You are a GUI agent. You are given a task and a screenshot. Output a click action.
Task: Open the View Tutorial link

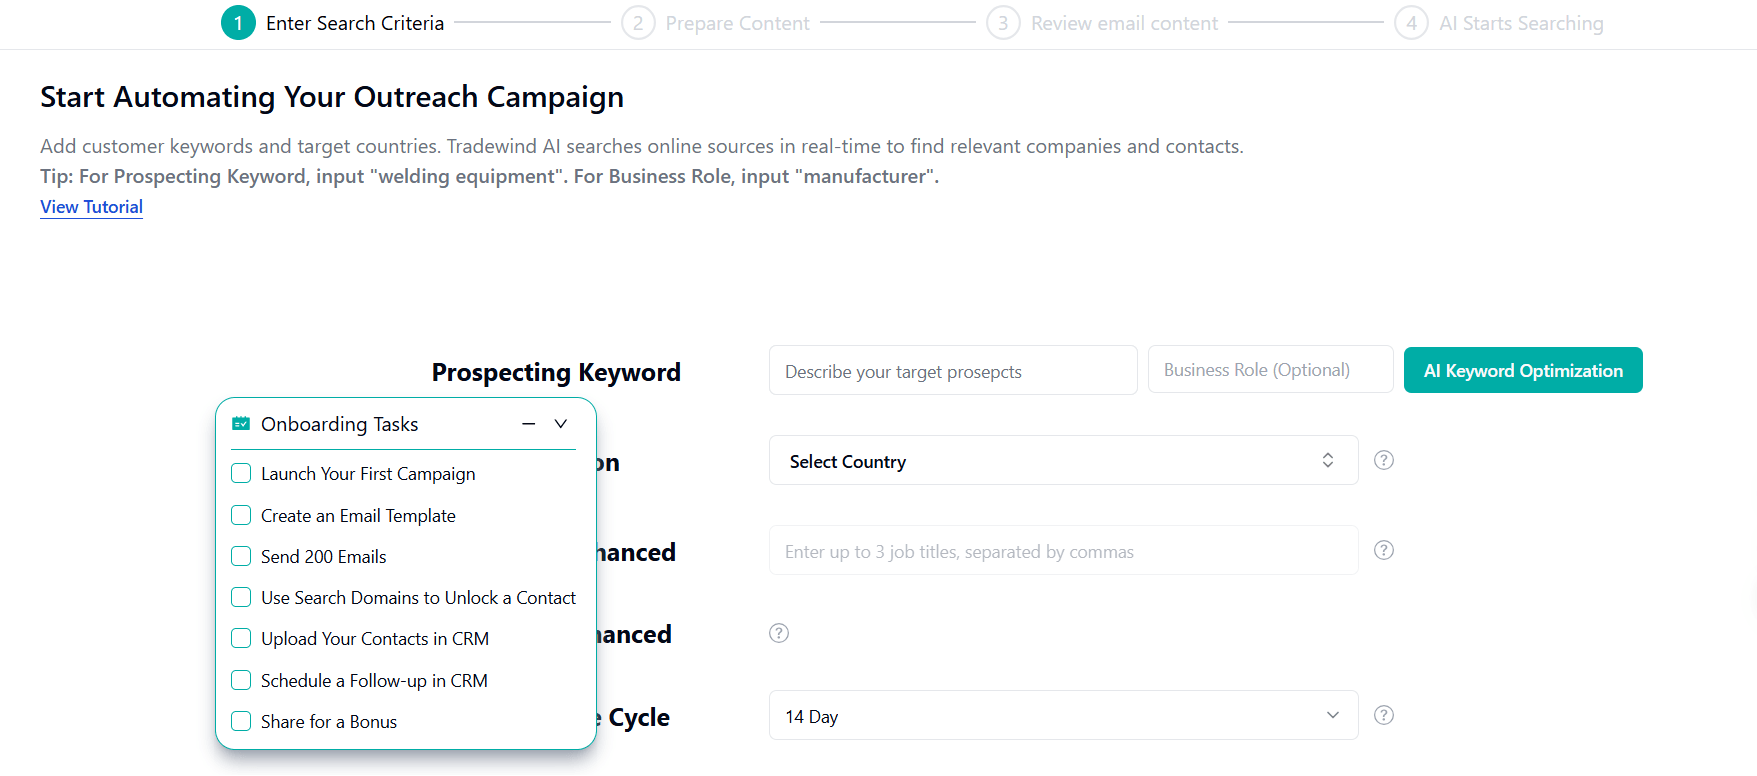point(91,207)
